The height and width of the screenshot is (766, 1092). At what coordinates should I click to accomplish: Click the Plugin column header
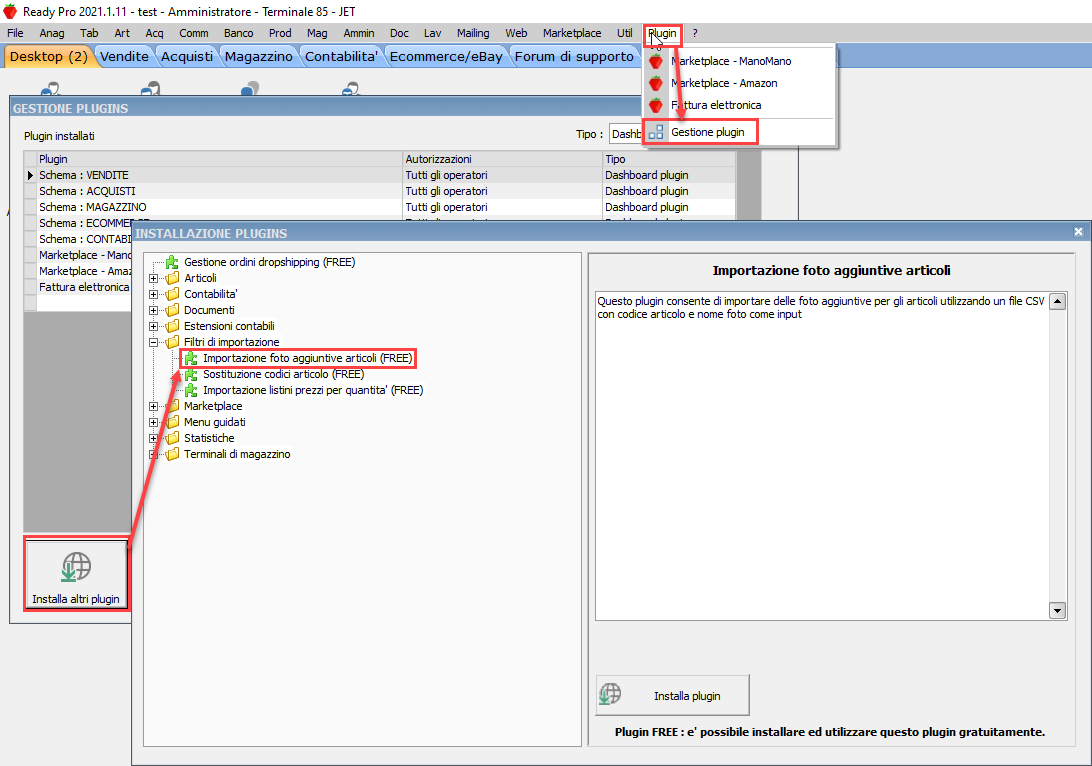[x=219, y=159]
